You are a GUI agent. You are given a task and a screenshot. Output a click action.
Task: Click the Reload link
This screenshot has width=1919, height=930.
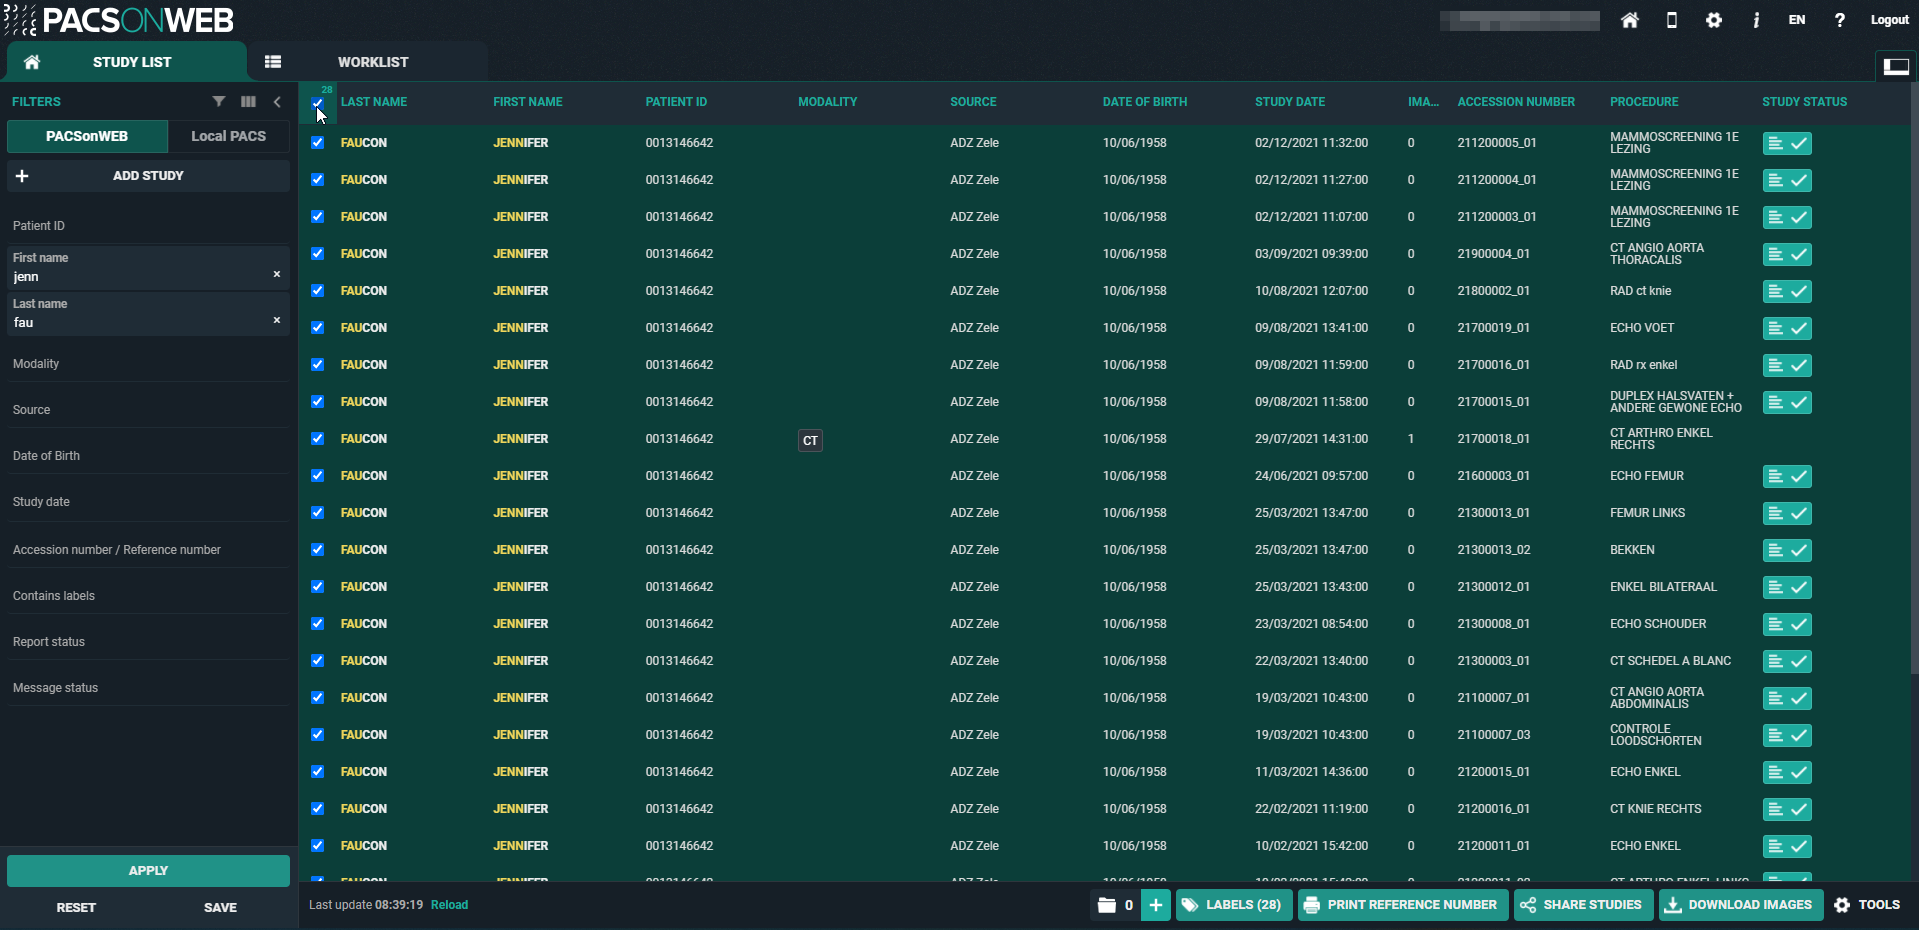[449, 905]
